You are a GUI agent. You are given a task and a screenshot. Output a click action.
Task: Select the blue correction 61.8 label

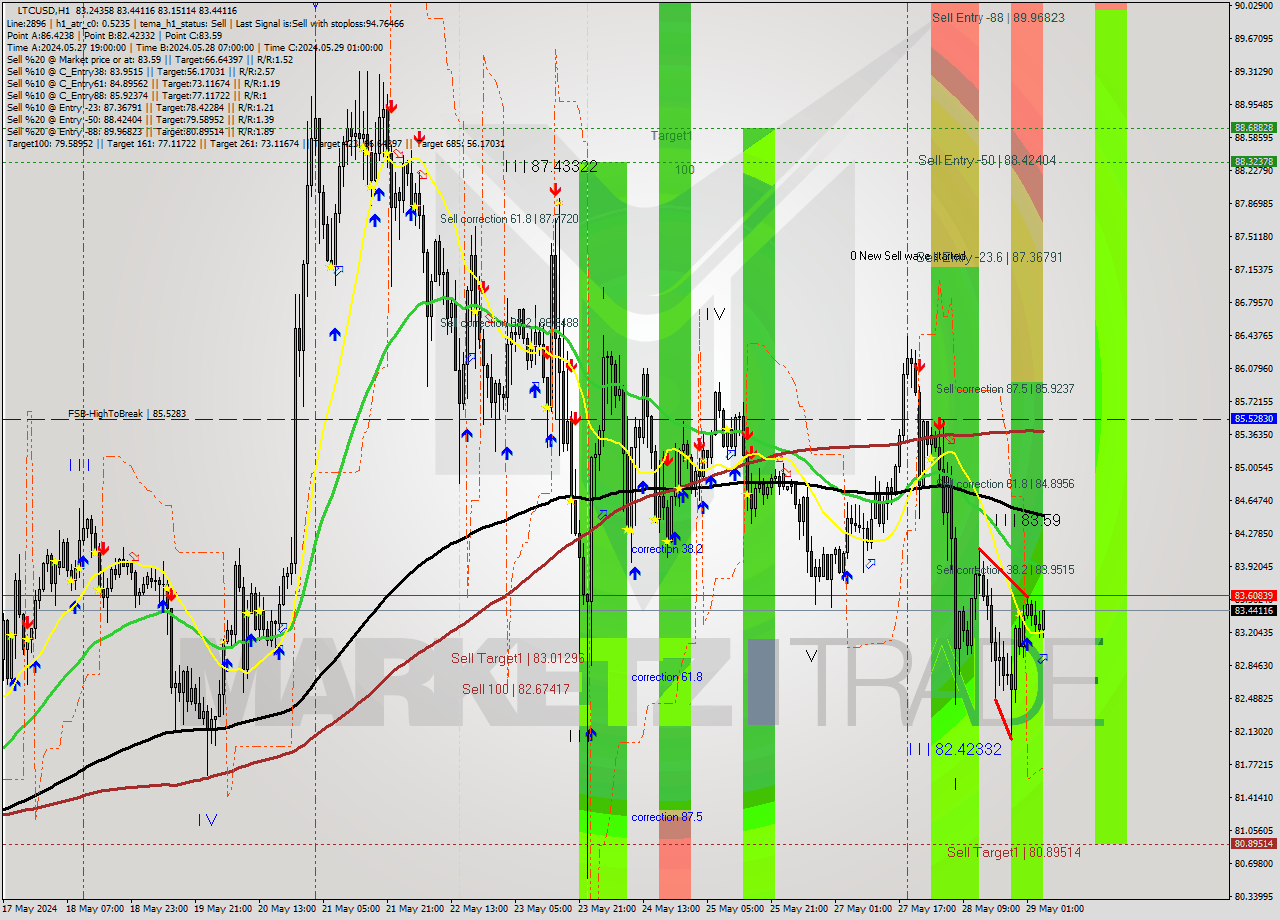pyautogui.click(x=667, y=677)
